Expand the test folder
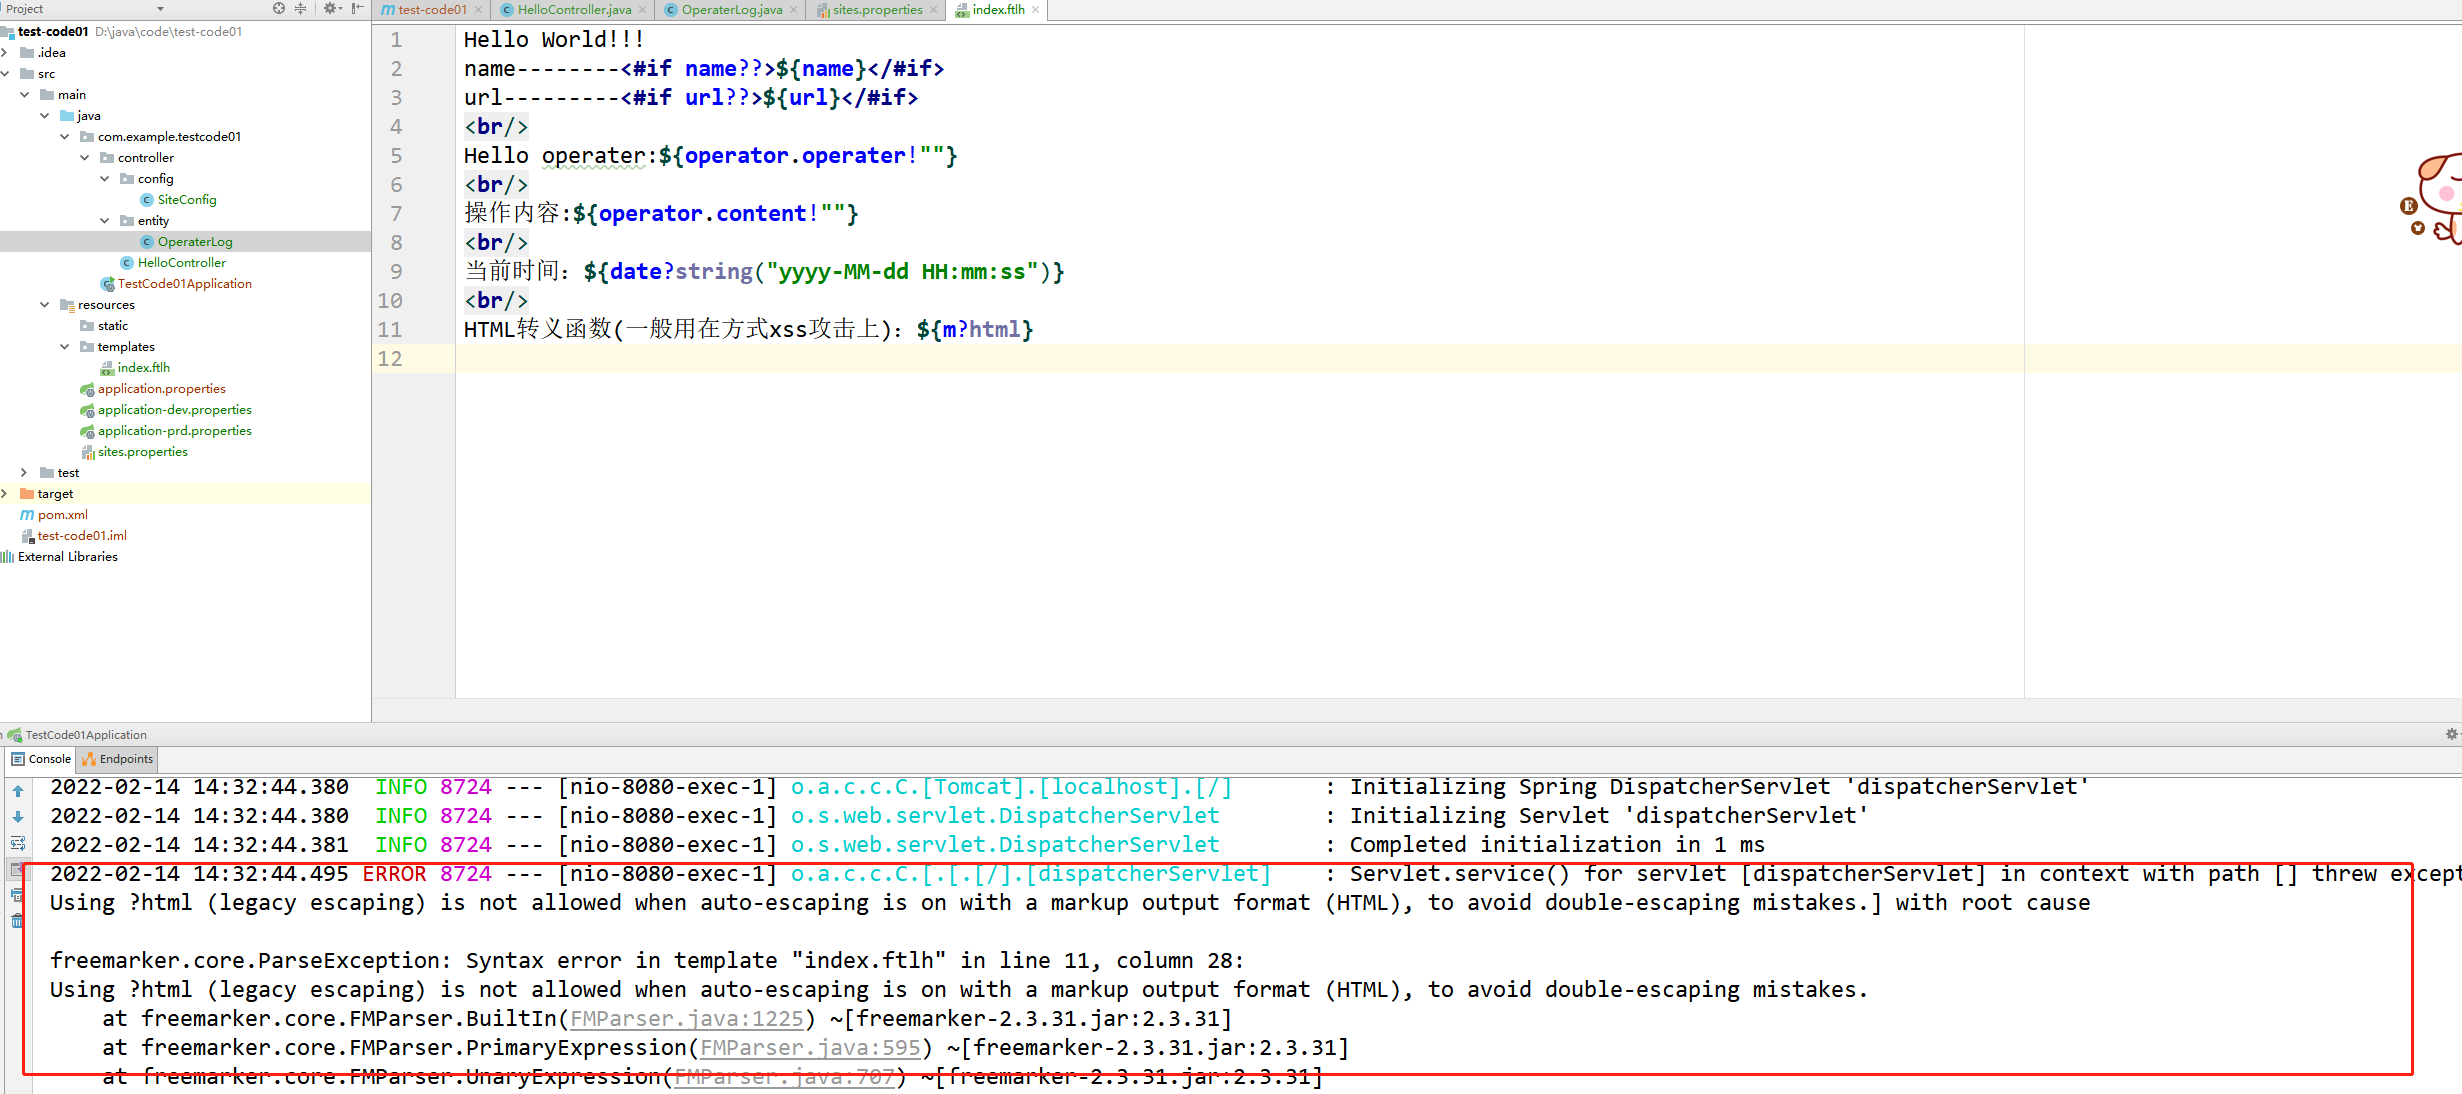Screen dimensions: 2462x1094 (x=24, y=473)
